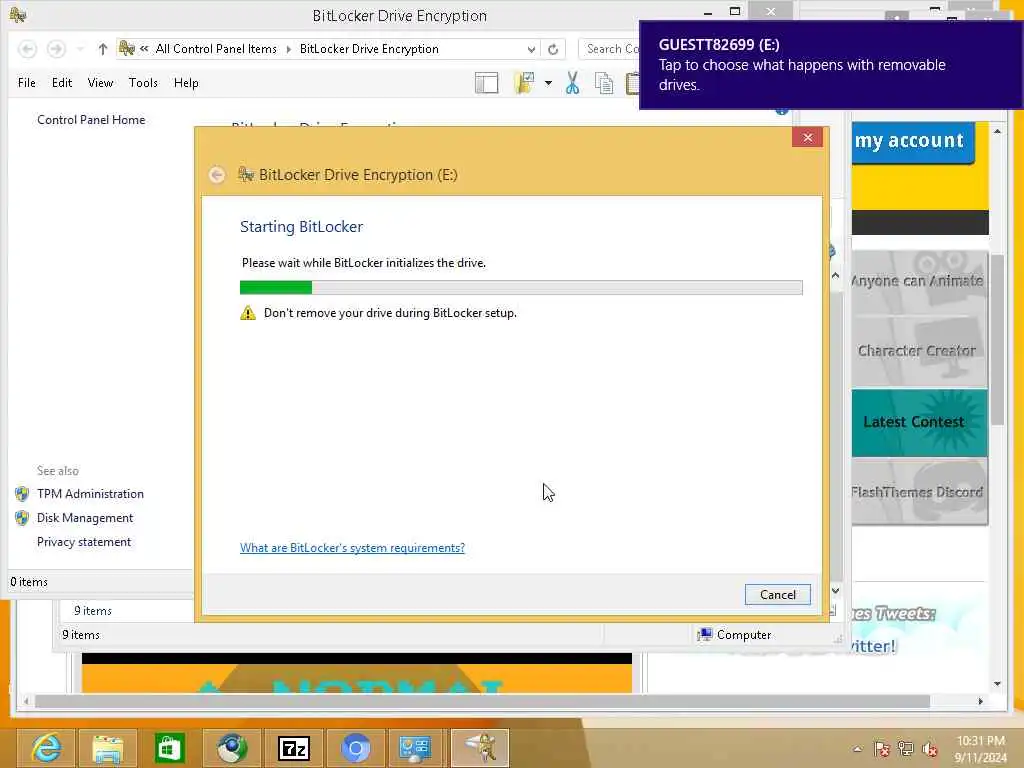The width and height of the screenshot is (1024, 768).
Task: Open Control Panel Home
Action: click(x=91, y=120)
